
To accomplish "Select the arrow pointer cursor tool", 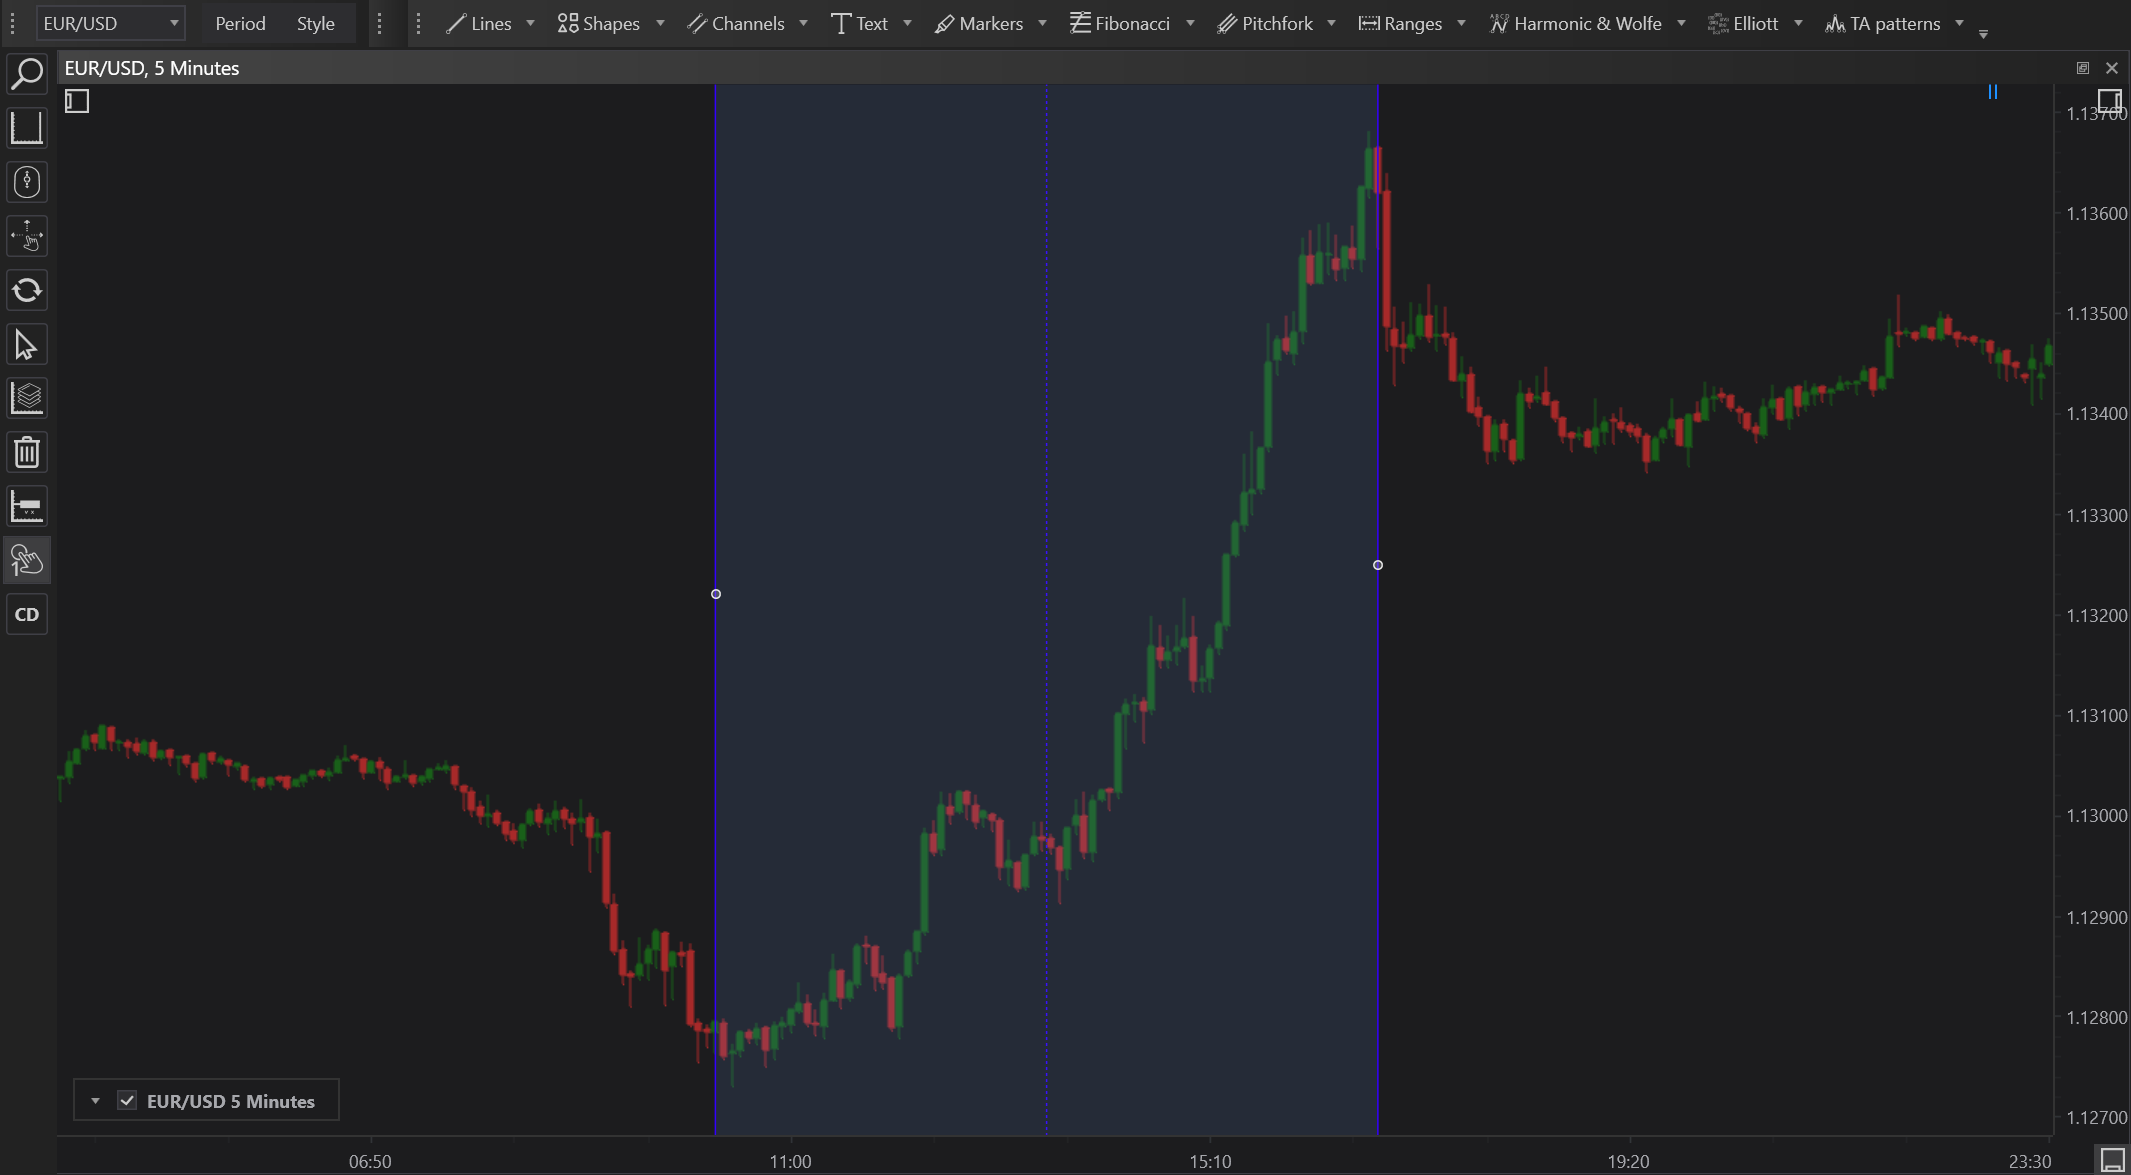I will 27,345.
